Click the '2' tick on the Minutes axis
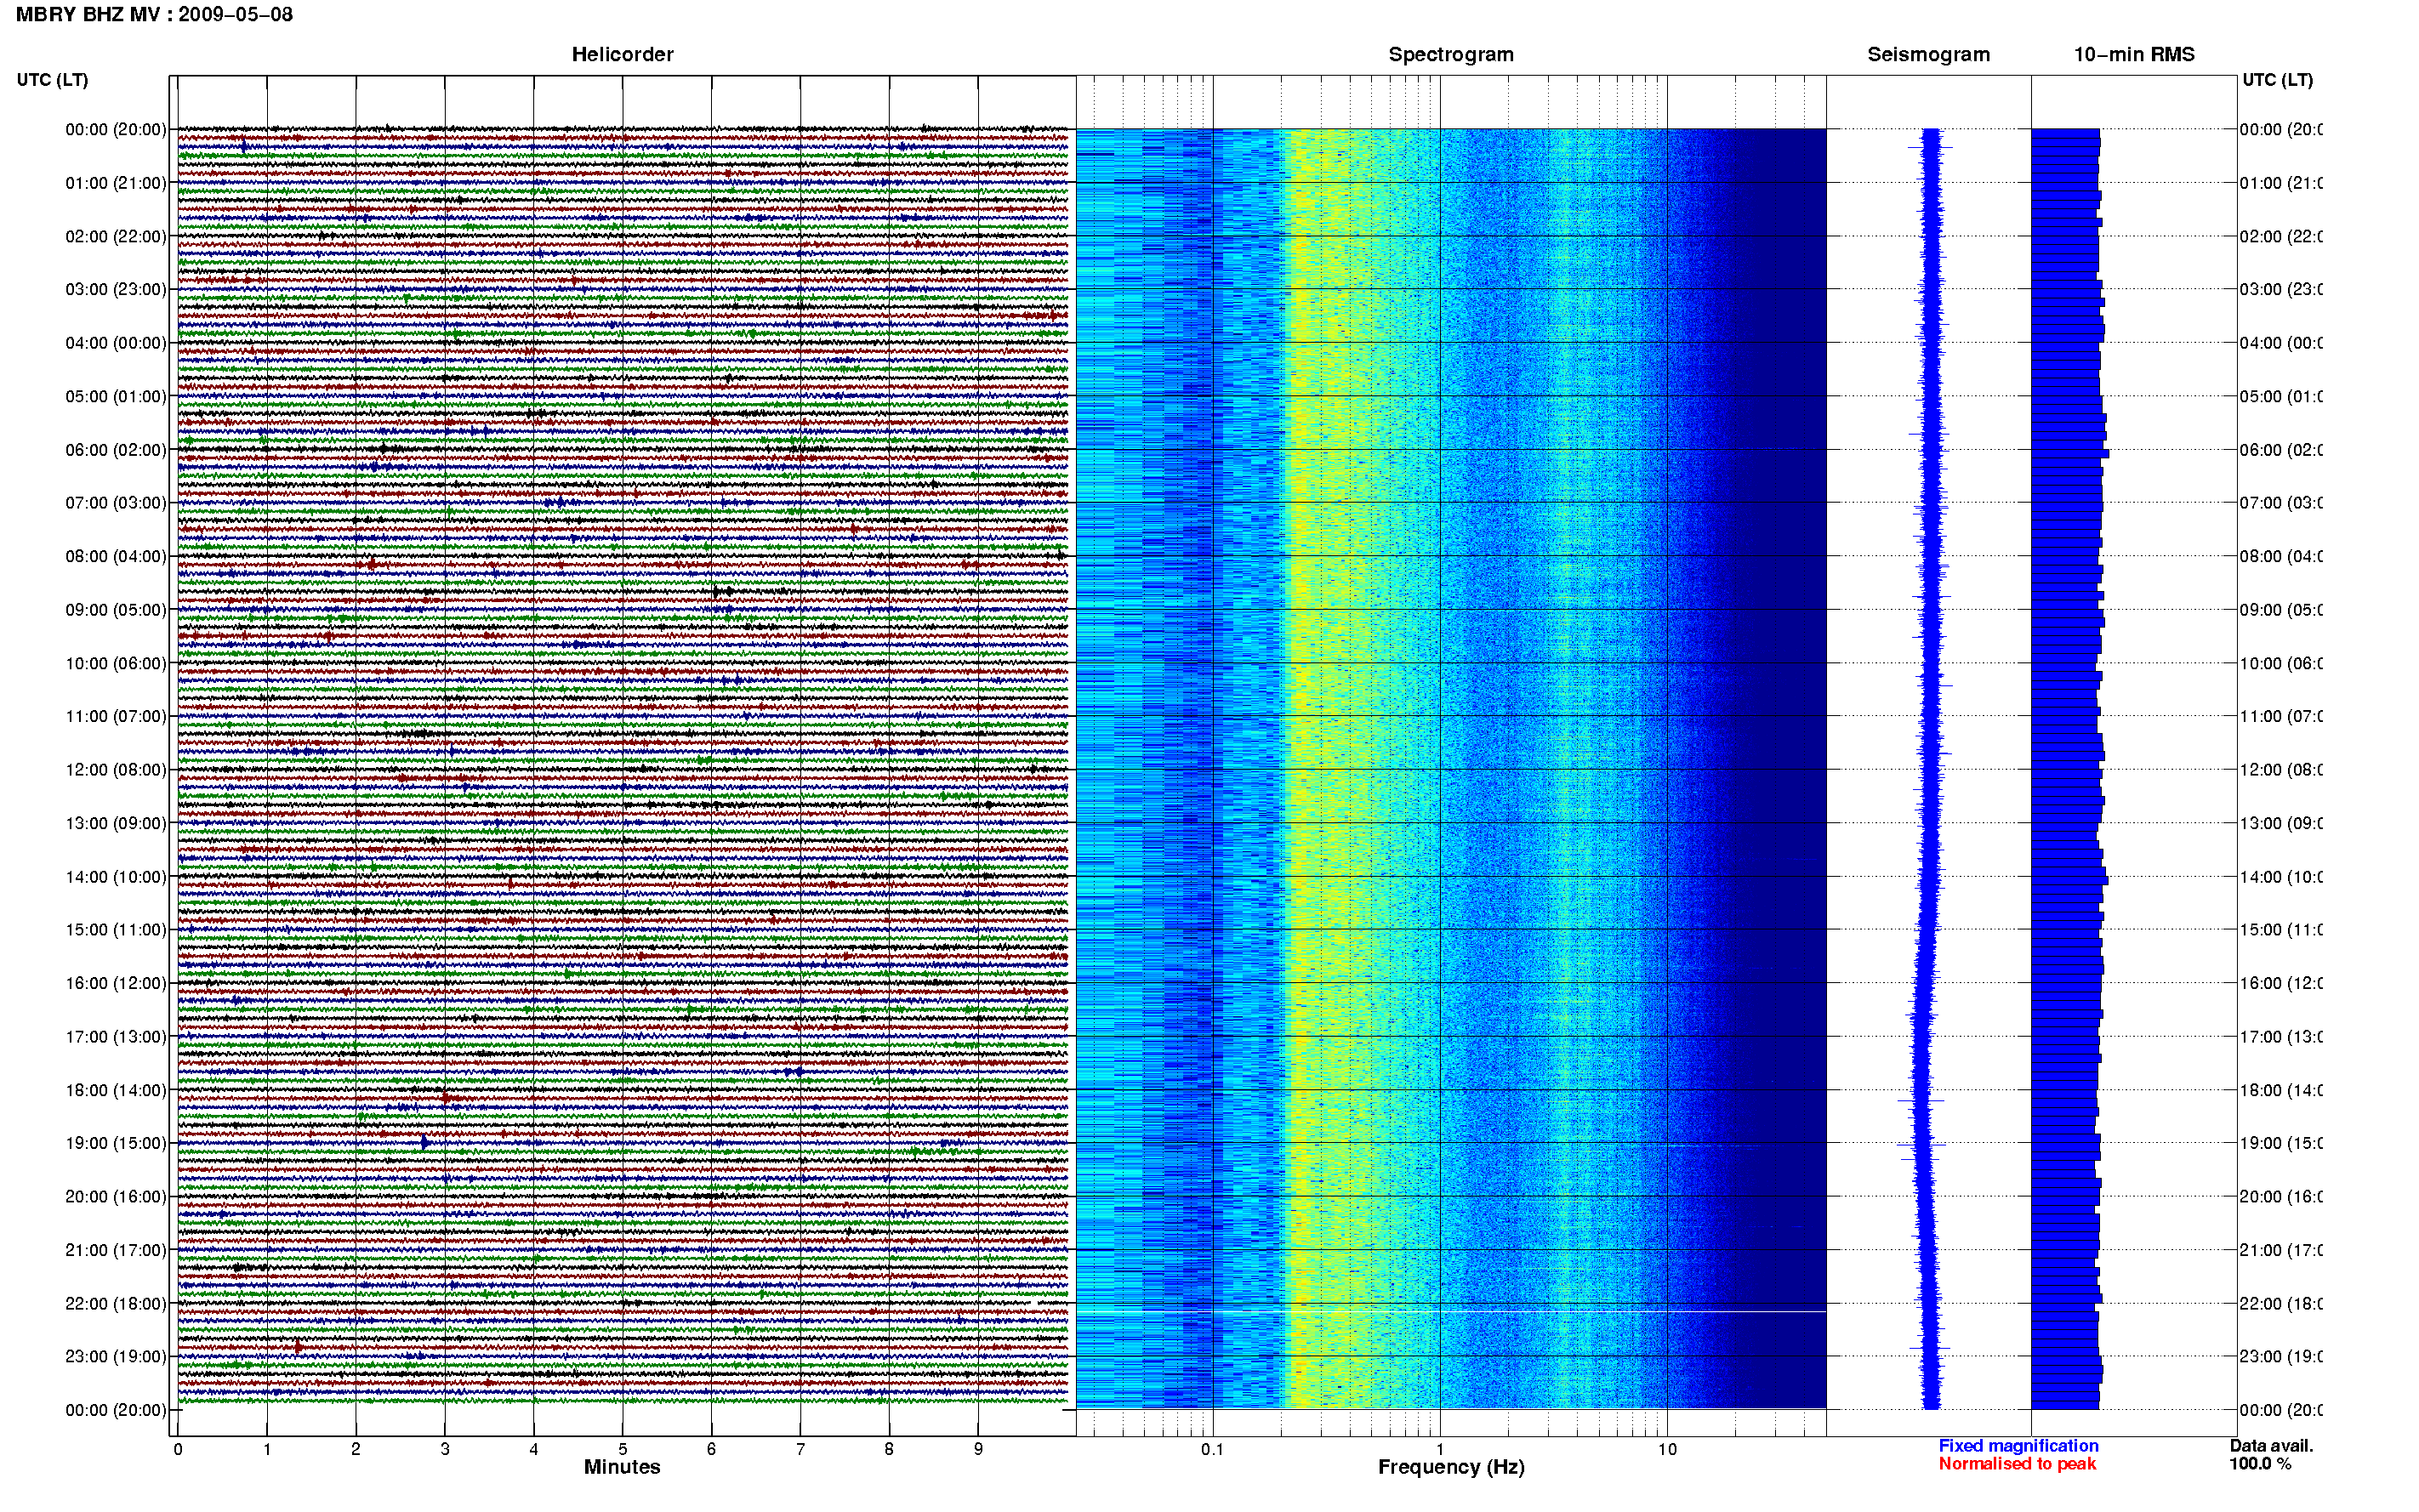This screenshot has width=2419, height=1512. pyautogui.click(x=356, y=1450)
